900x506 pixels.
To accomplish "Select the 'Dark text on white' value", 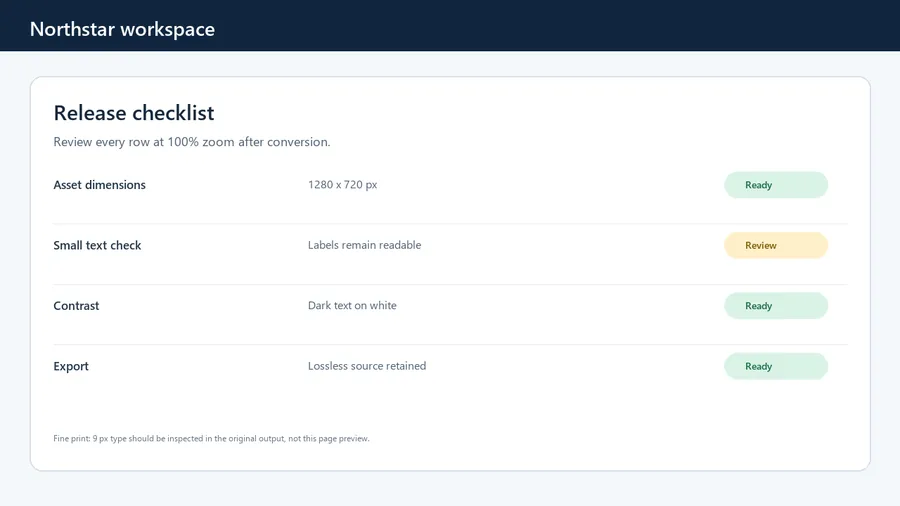I will tap(352, 305).
